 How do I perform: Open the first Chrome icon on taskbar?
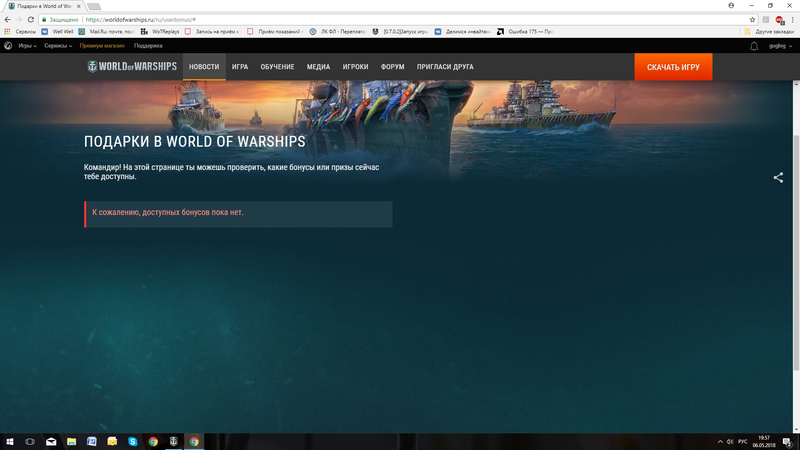[153, 441]
